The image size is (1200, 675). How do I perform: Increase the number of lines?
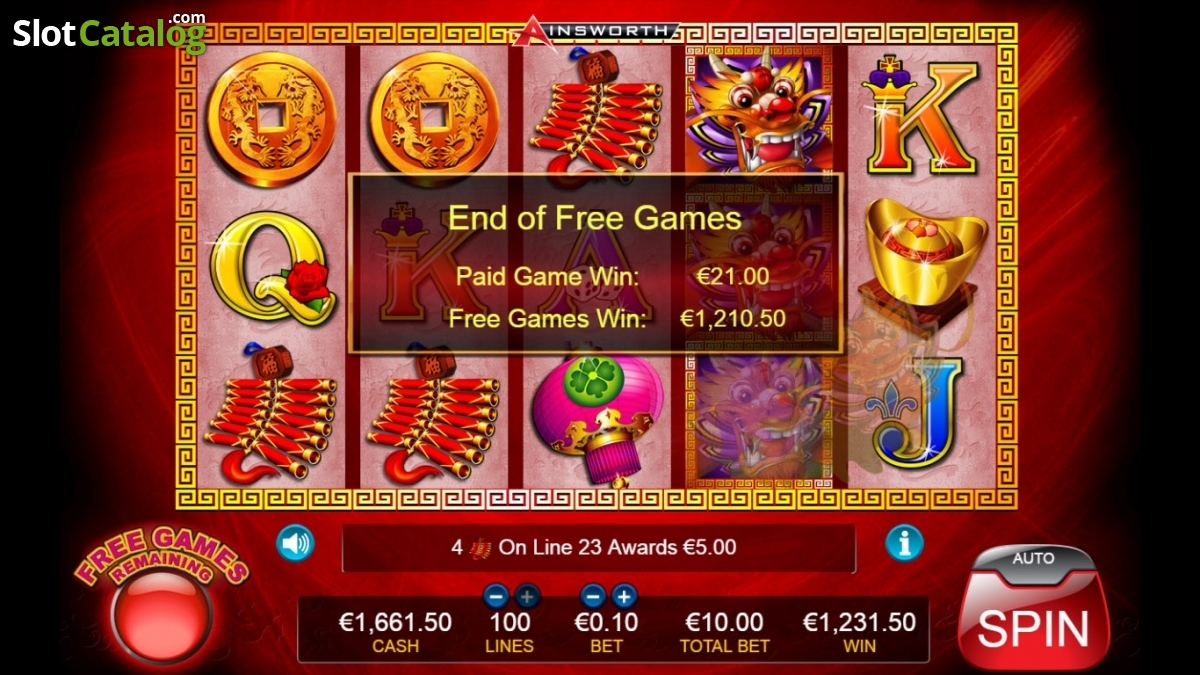pyautogui.click(x=526, y=597)
